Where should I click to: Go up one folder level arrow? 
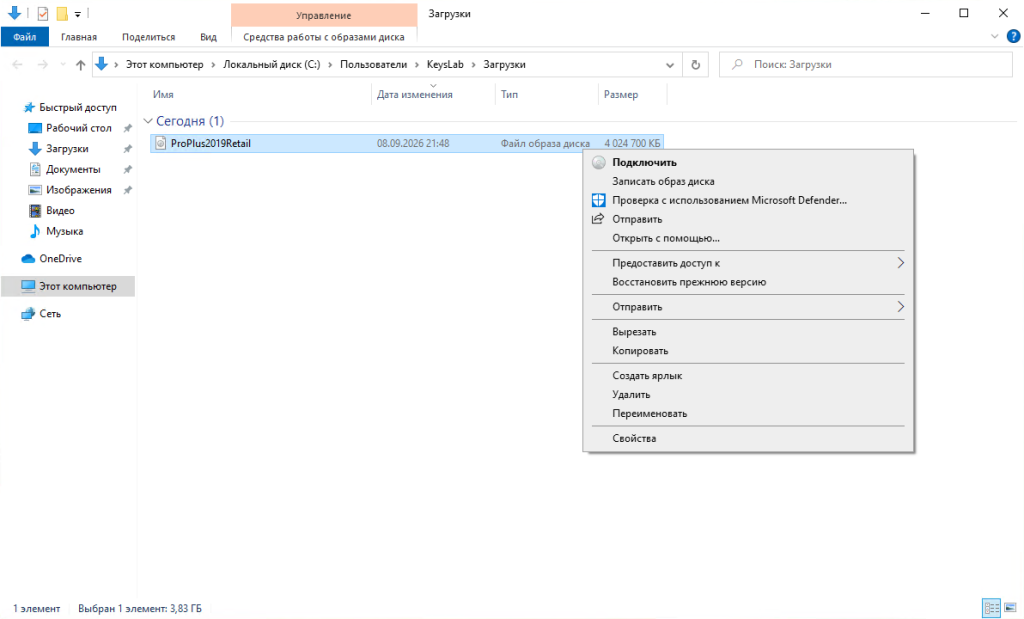[x=80, y=65]
